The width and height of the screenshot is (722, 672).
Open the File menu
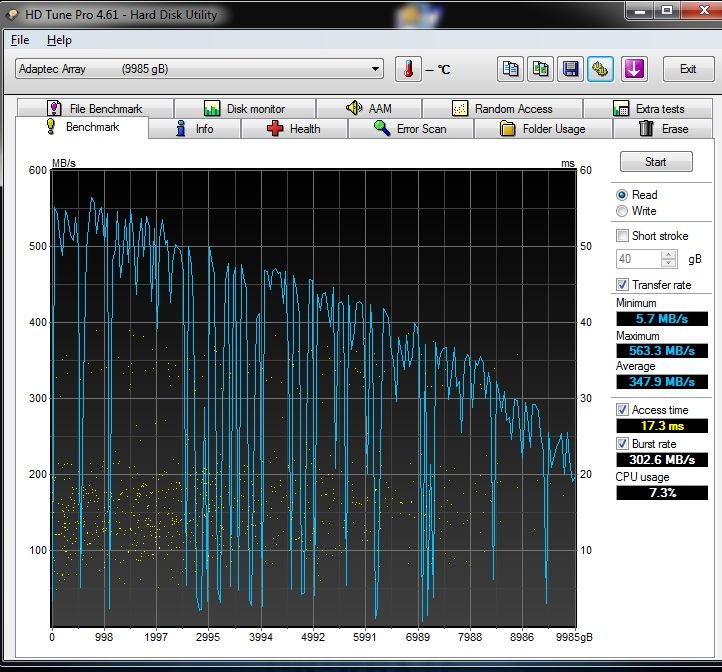click(20, 40)
